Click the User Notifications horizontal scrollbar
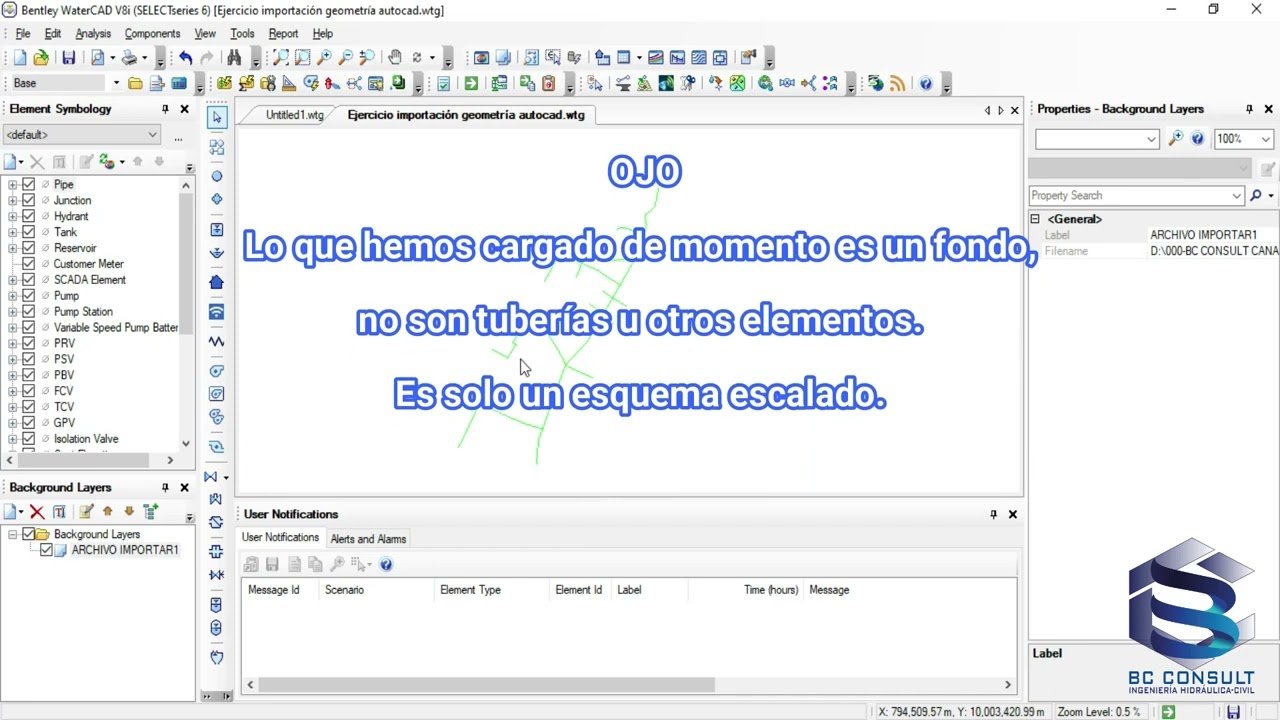Screen dimensions: 1280x720 click(628, 685)
